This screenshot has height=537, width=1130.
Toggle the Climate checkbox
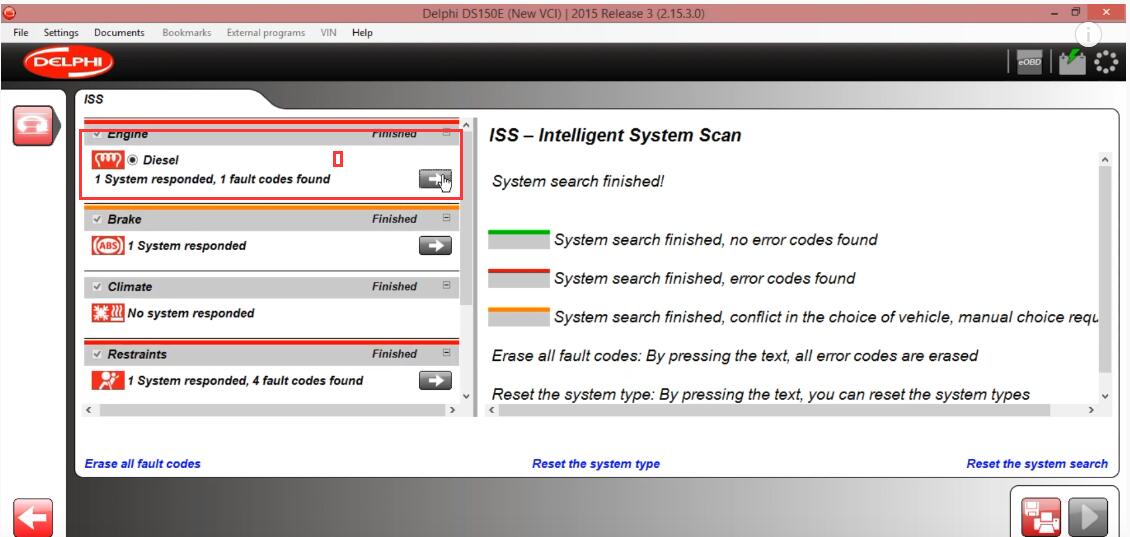pos(97,287)
